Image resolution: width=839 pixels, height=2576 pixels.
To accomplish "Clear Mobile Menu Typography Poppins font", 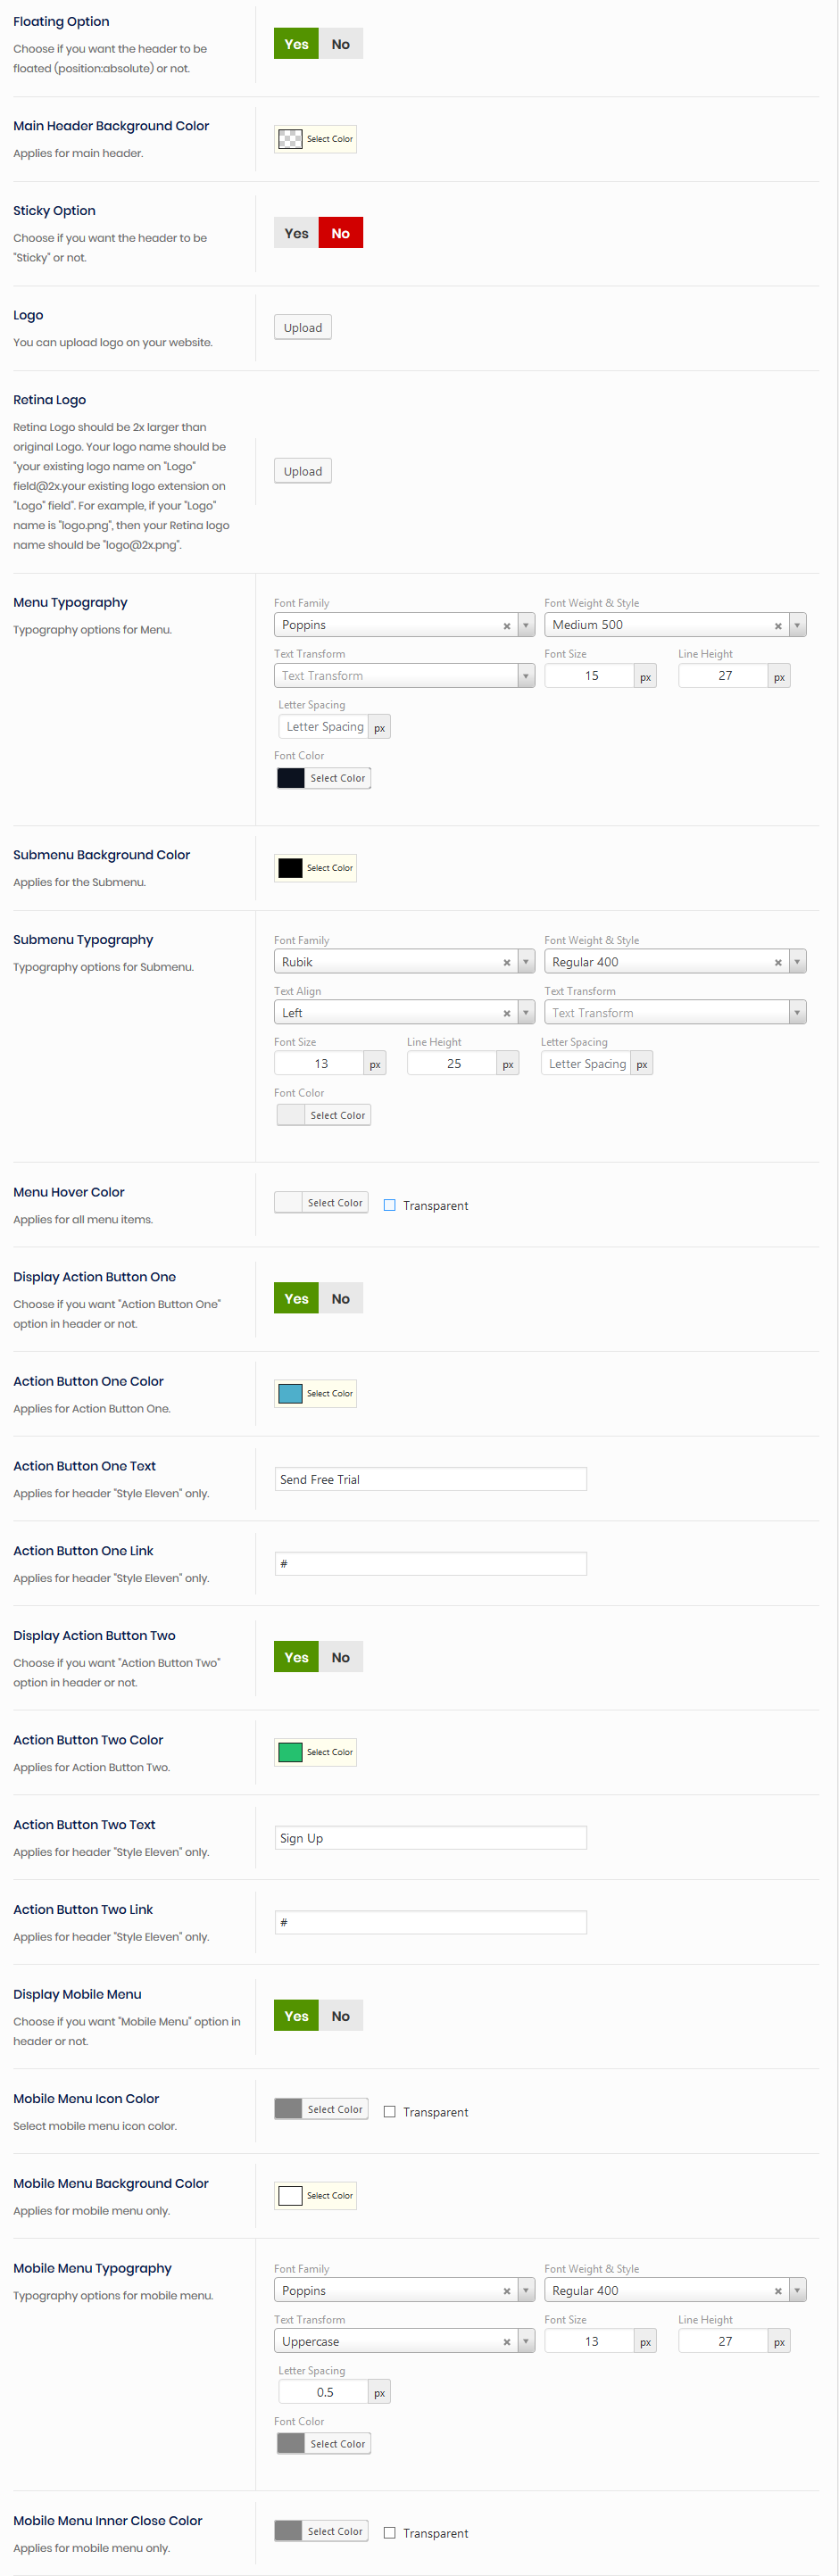I will (x=506, y=2291).
